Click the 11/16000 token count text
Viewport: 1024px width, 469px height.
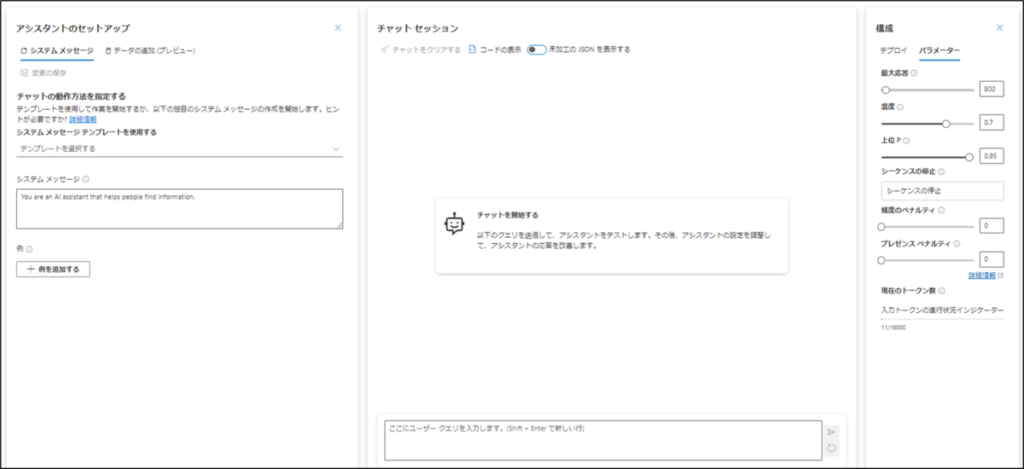coord(893,327)
